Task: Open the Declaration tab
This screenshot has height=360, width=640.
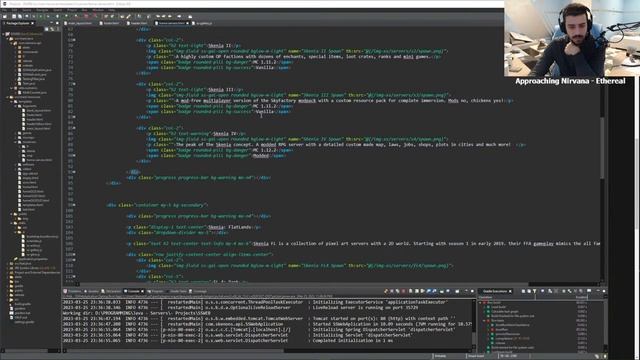Action: point(111,291)
